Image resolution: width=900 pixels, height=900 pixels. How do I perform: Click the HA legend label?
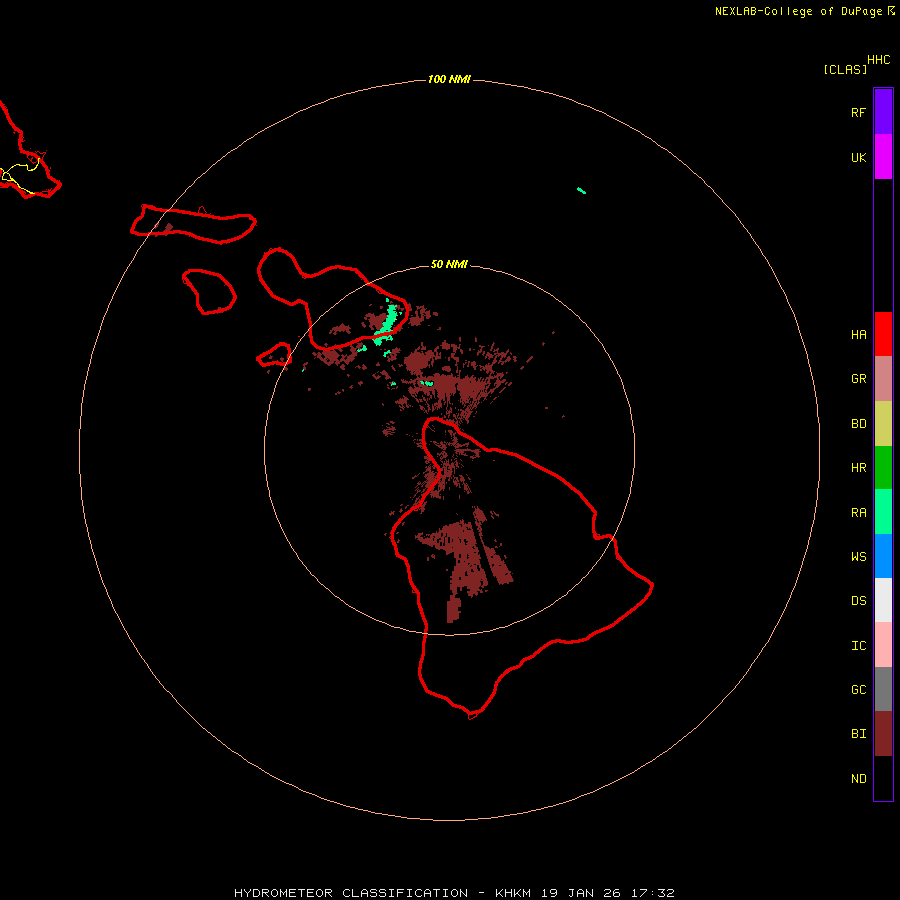pos(858,335)
